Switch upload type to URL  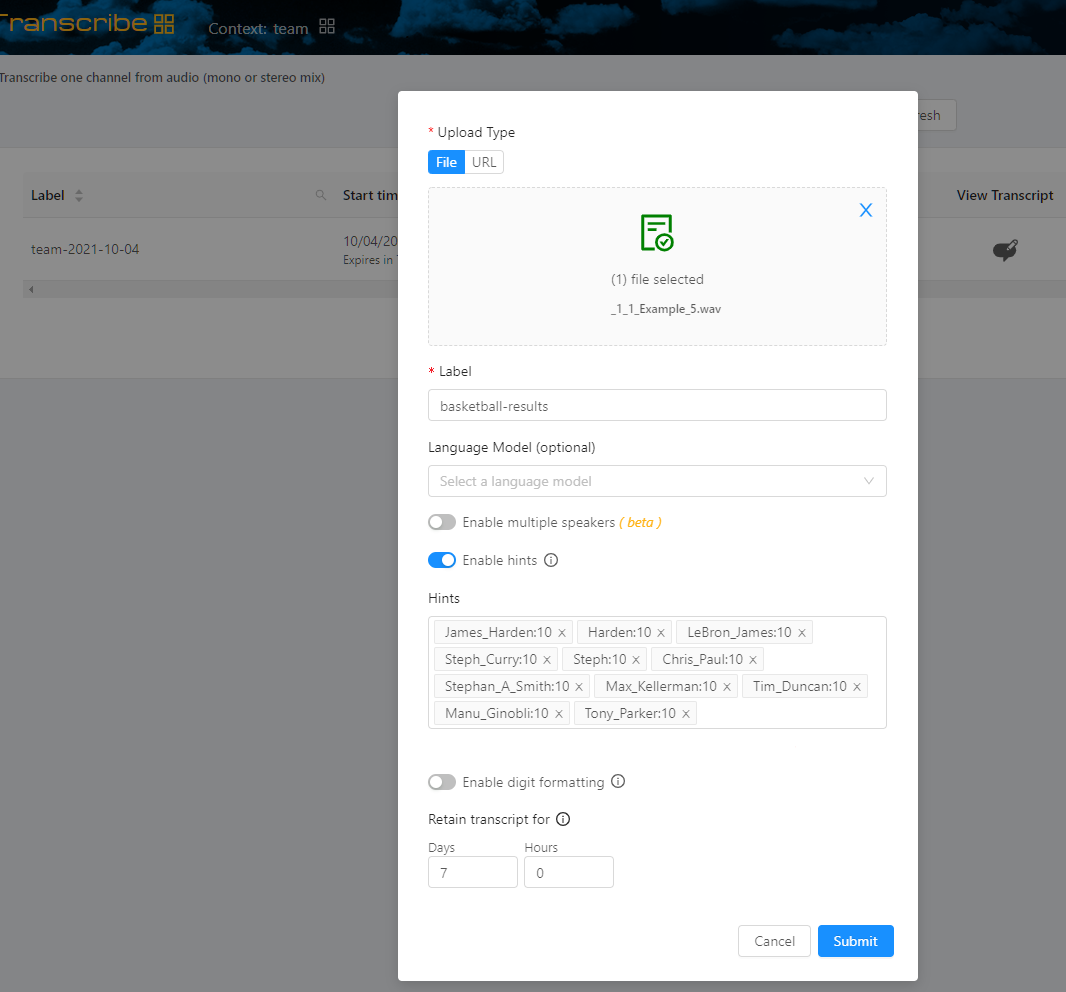tap(484, 161)
